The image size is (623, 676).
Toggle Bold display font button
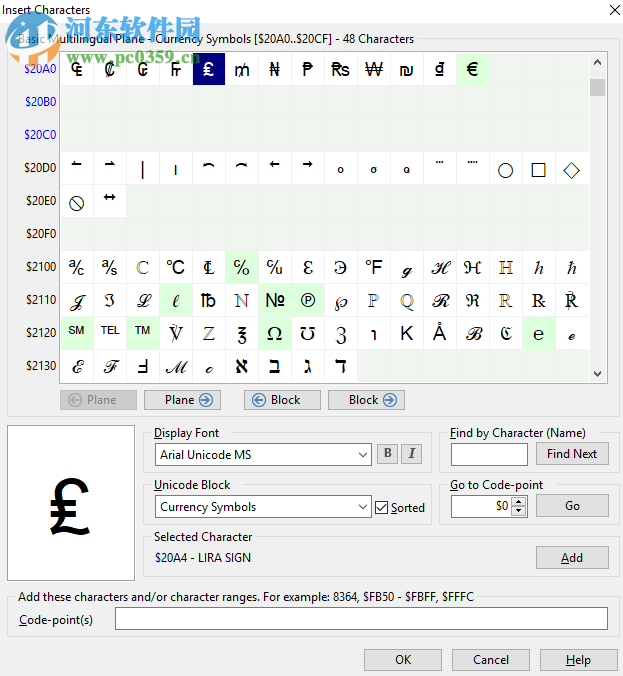388,454
